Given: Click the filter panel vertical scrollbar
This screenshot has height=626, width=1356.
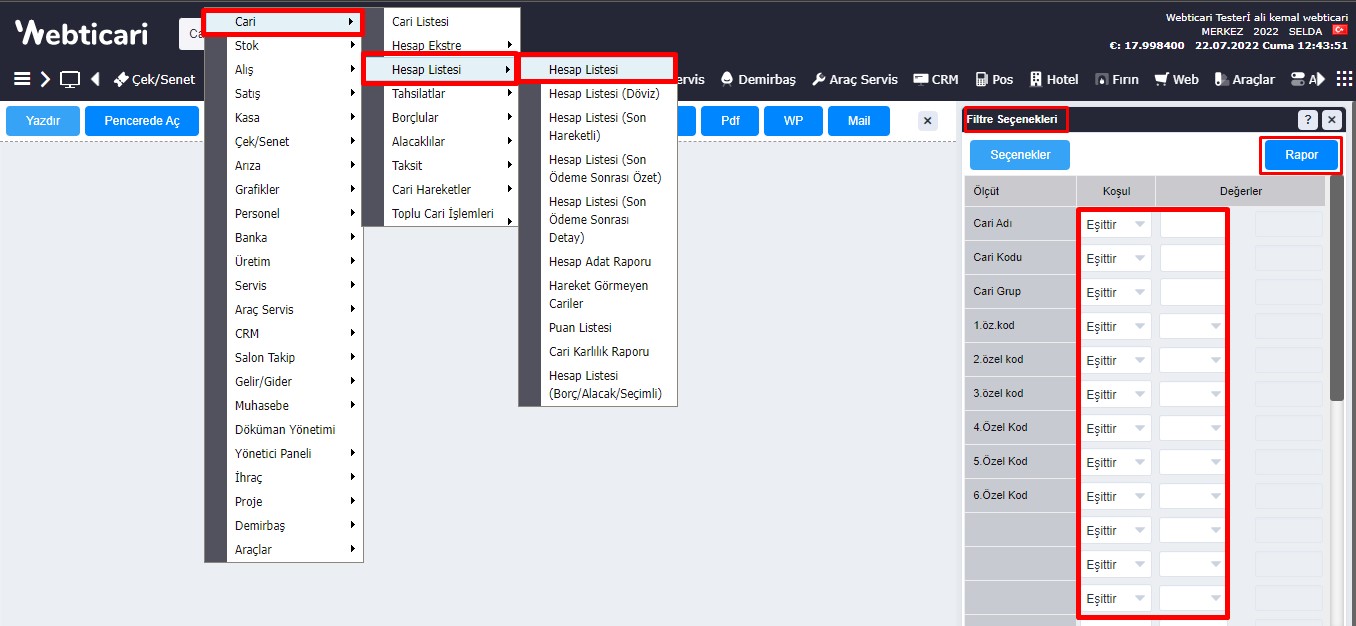Looking at the screenshot, I should pyautogui.click(x=1336, y=290).
